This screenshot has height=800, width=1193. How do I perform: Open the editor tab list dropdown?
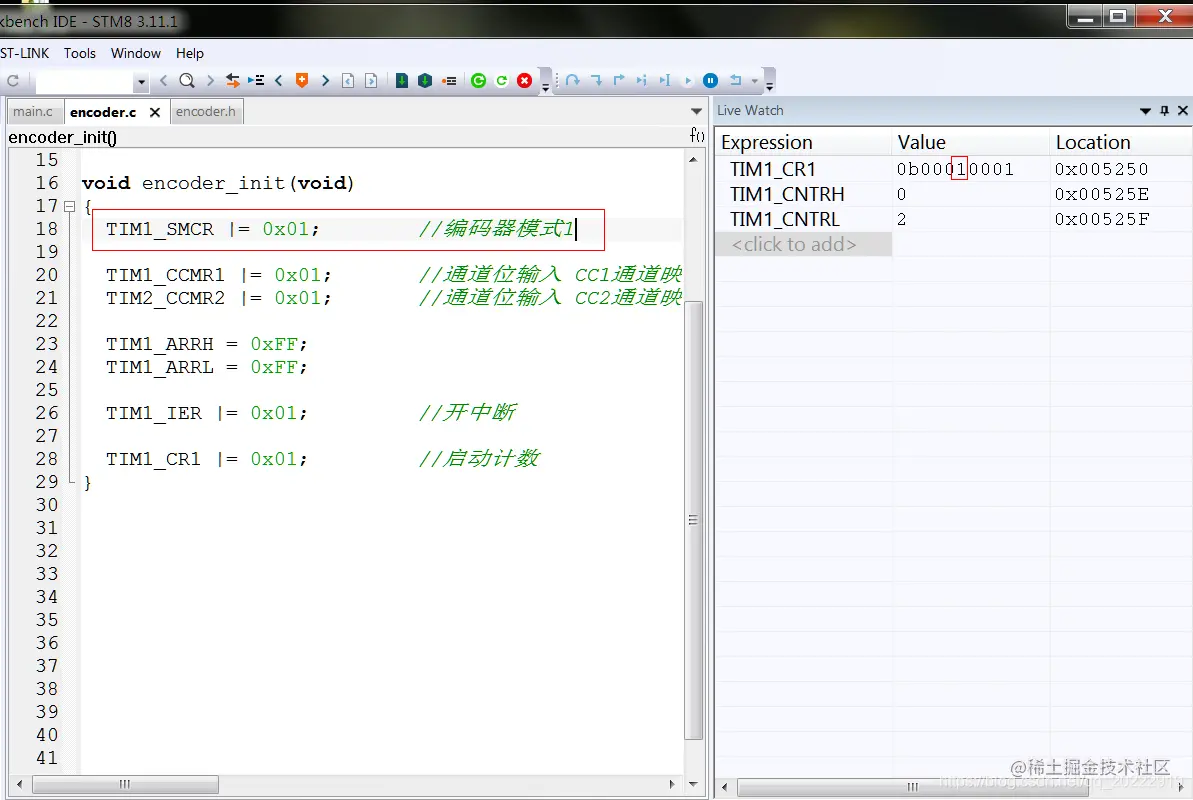(696, 112)
